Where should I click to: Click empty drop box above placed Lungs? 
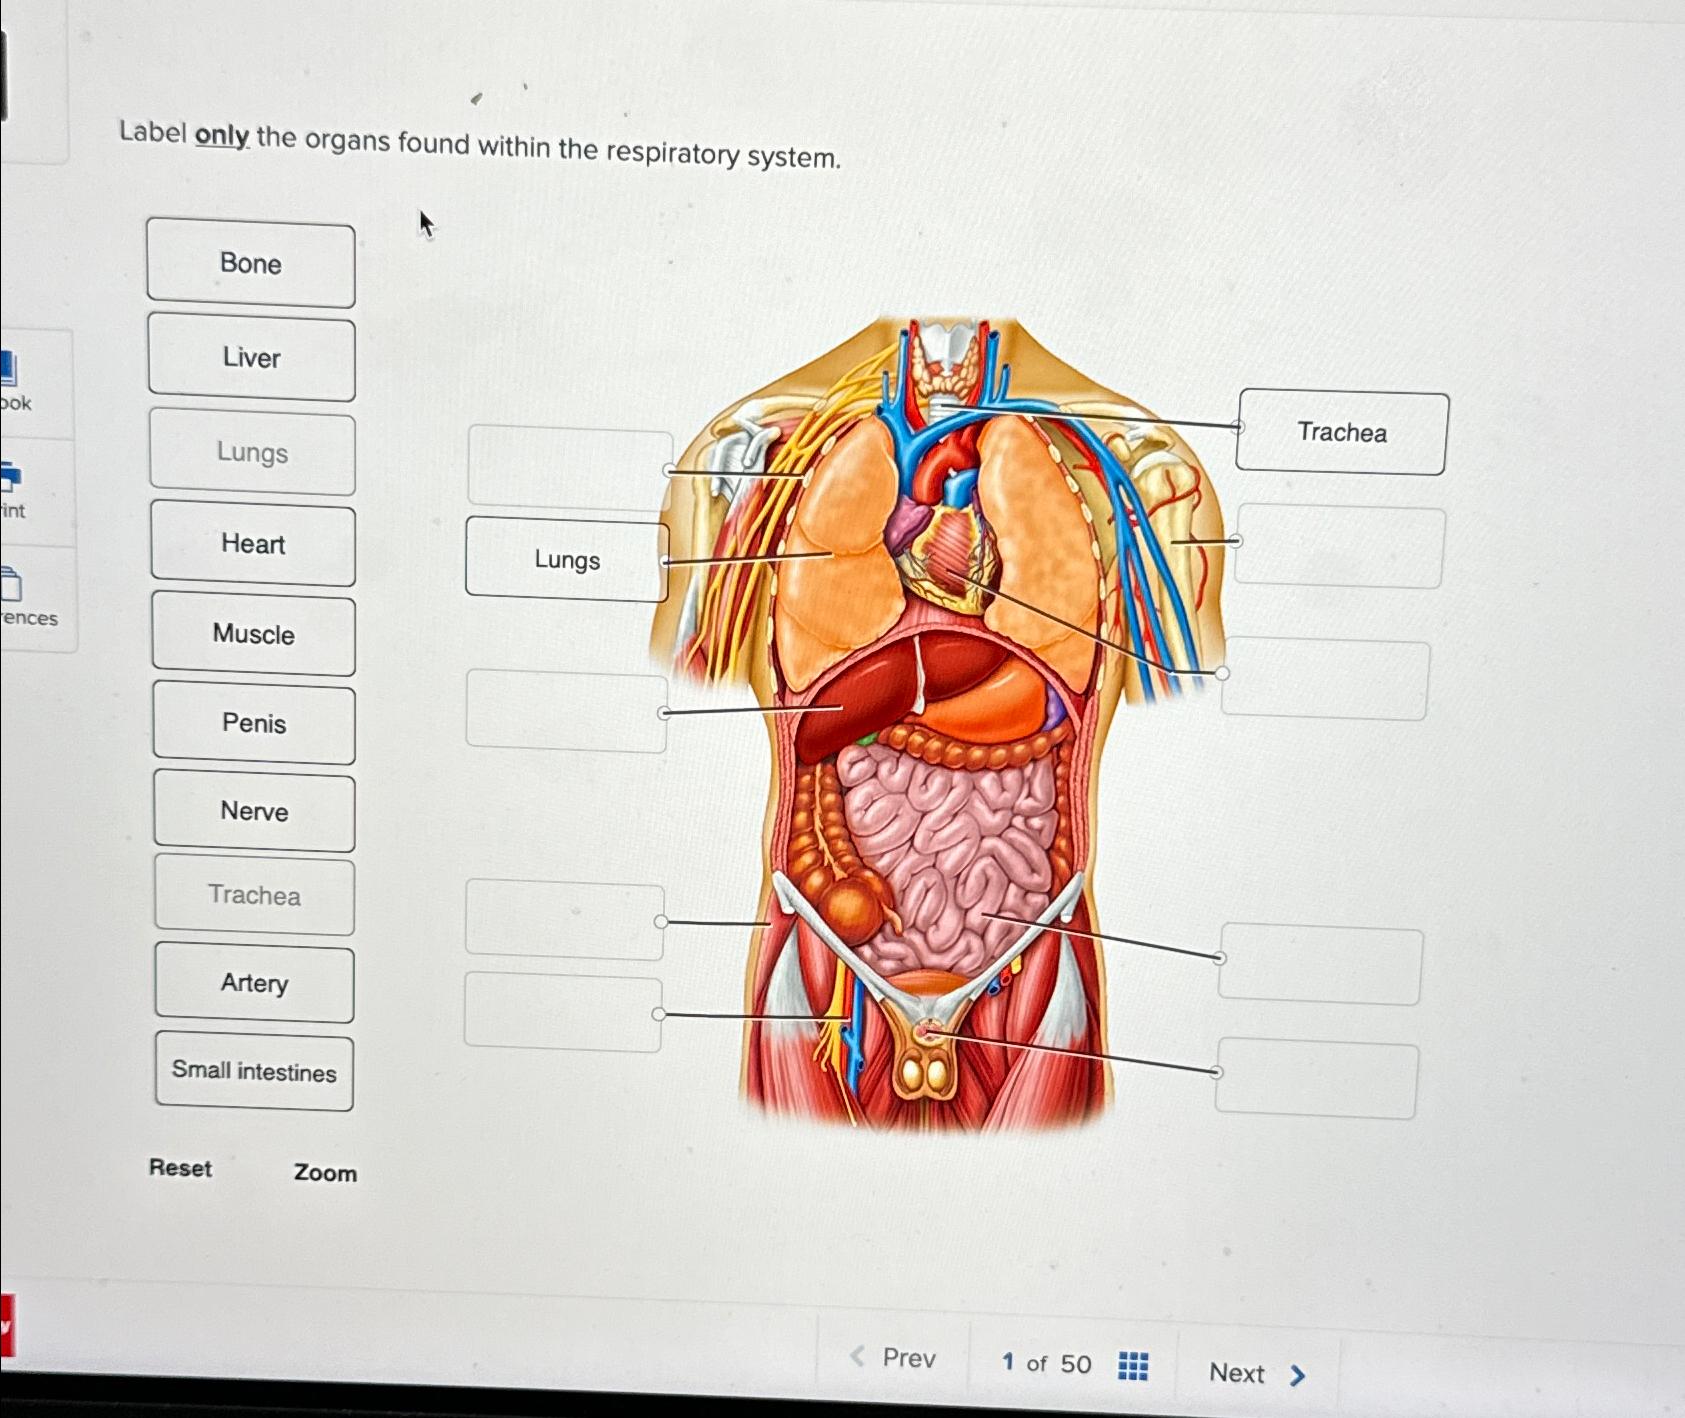coord(570,467)
